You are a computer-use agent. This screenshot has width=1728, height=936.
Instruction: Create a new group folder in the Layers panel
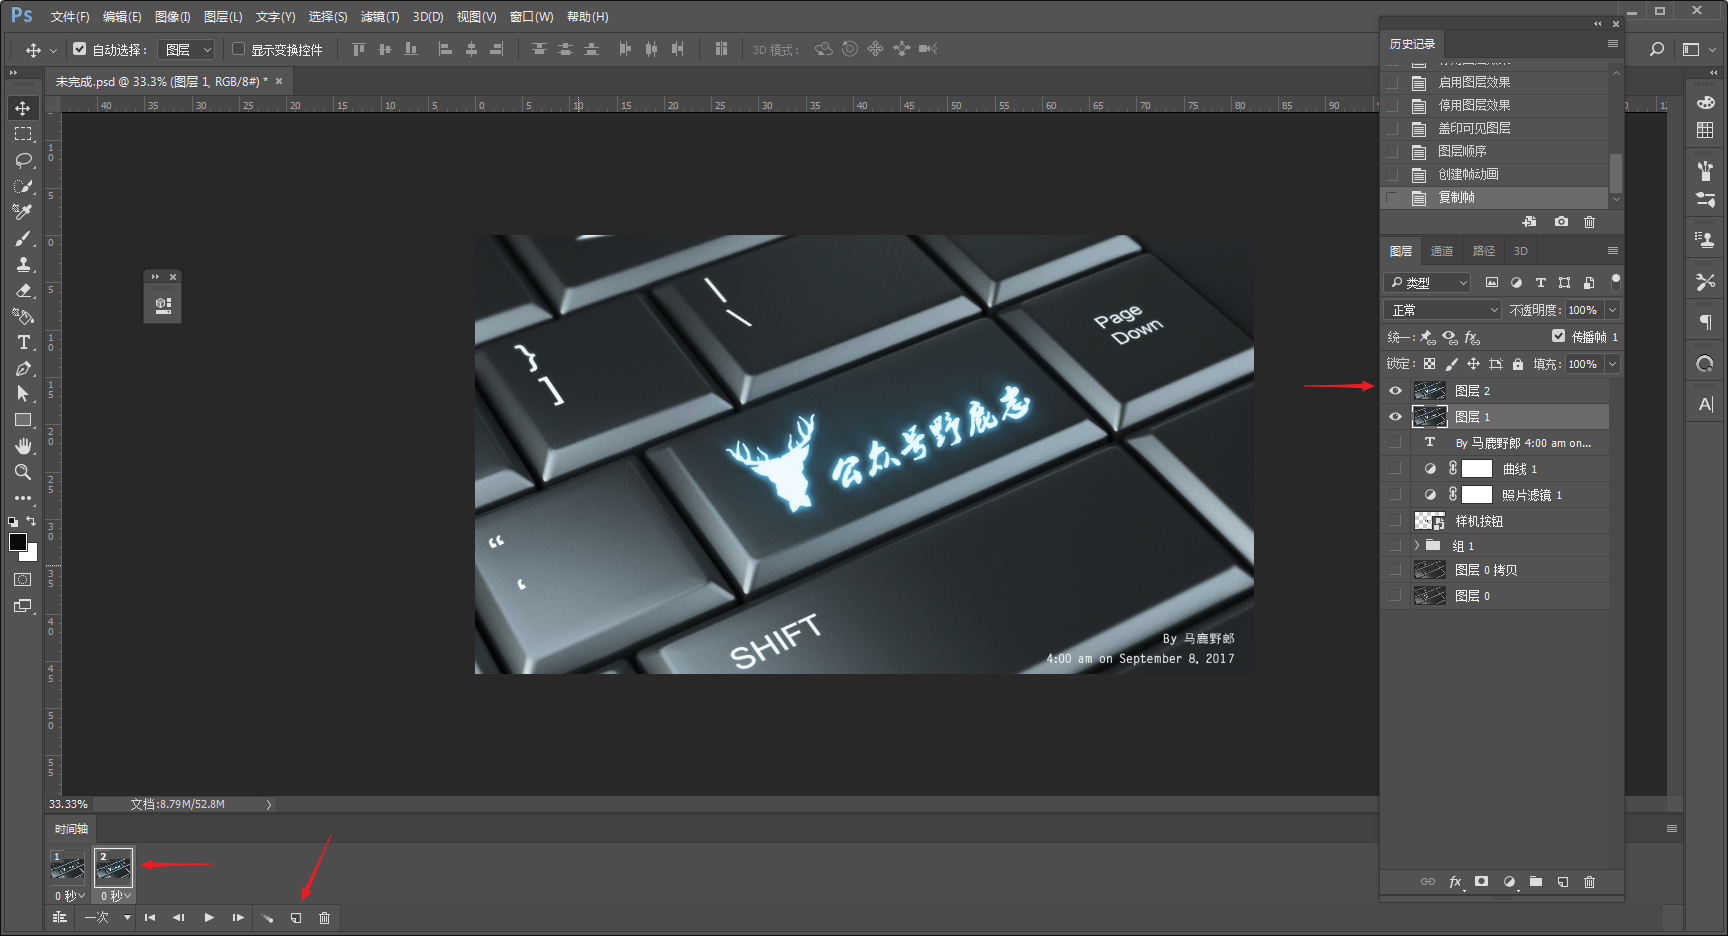[x=1536, y=882]
